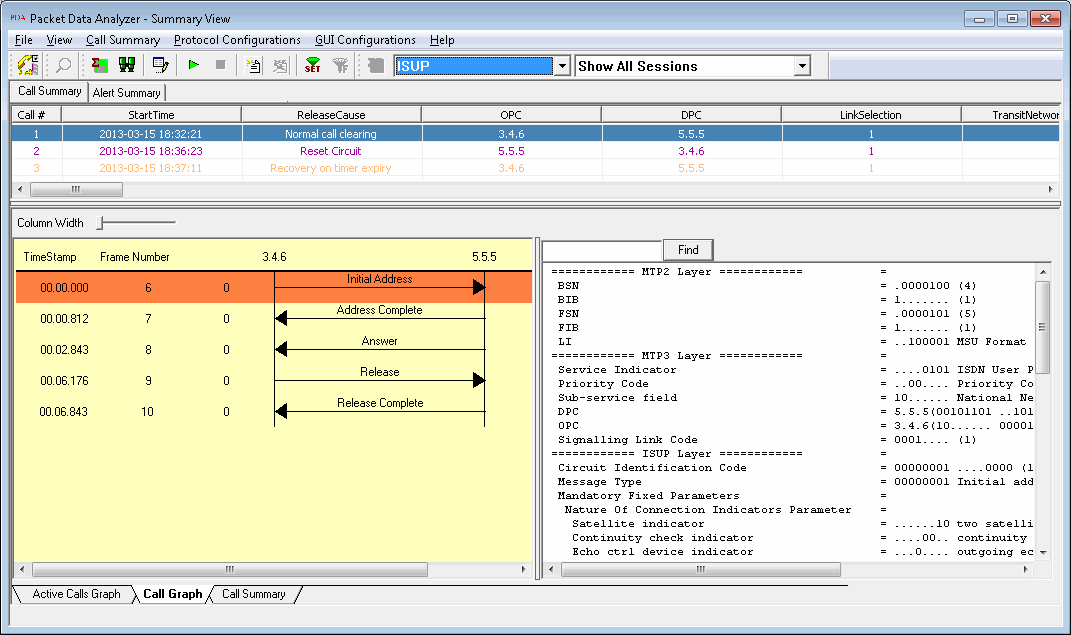Open the Show All Sessions dropdown
1071x635 pixels.
[803, 66]
